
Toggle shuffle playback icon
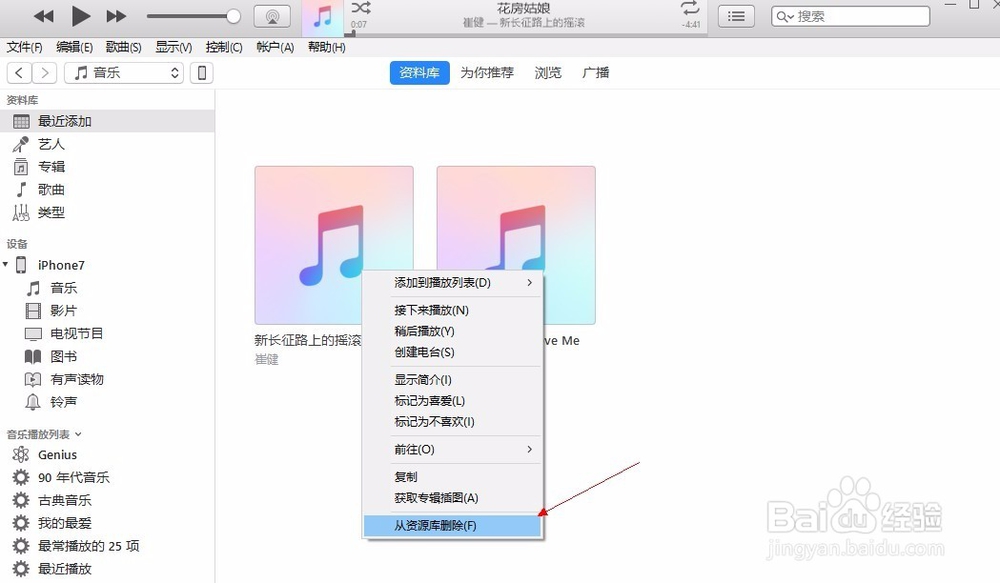click(x=361, y=8)
